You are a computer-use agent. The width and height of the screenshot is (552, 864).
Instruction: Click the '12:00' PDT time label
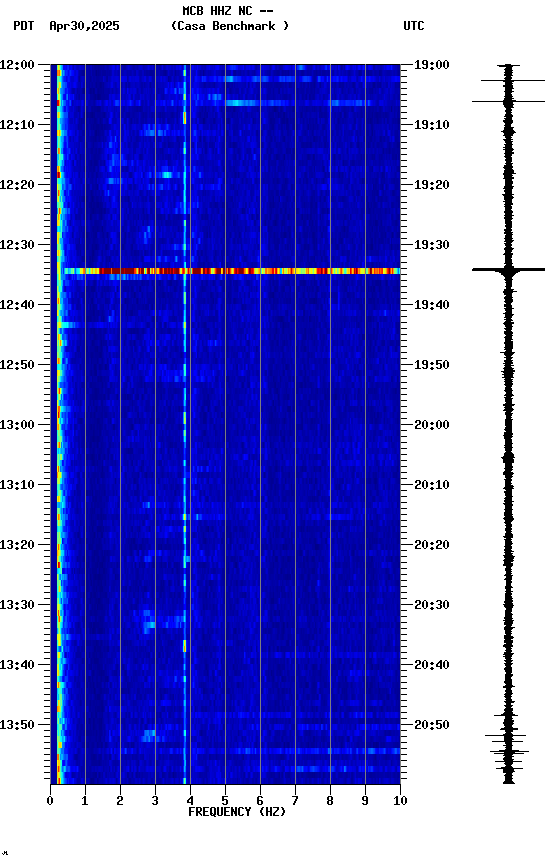tap(17, 65)
